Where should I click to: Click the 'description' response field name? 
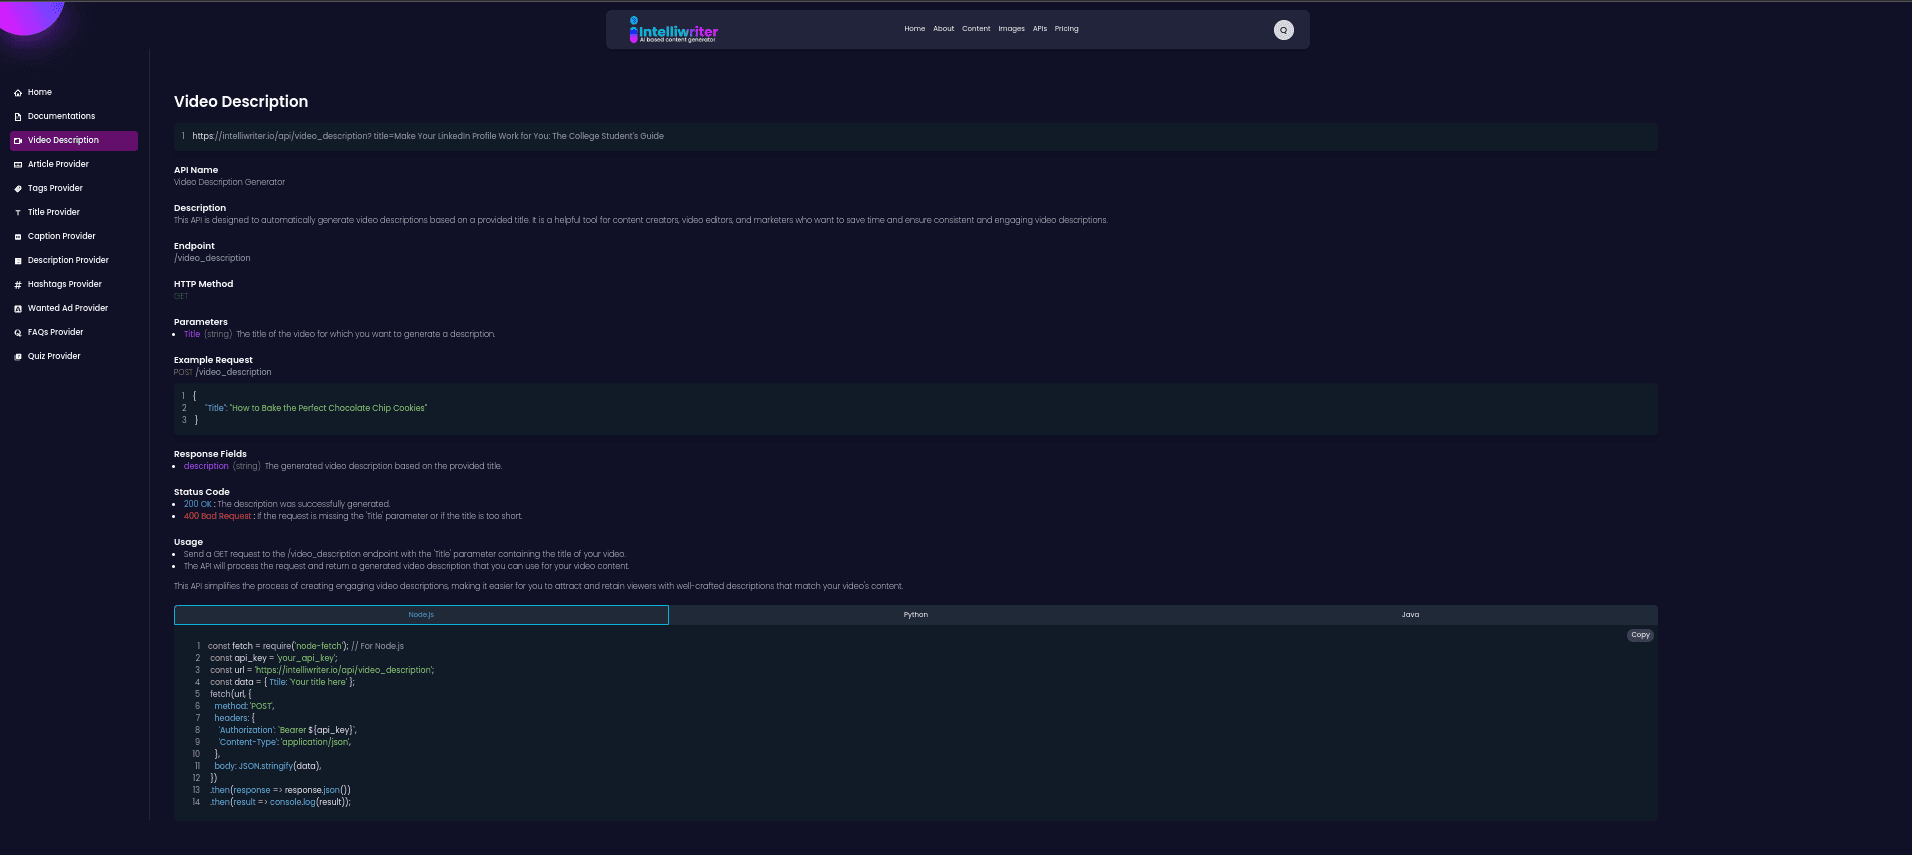pos(206,466)
